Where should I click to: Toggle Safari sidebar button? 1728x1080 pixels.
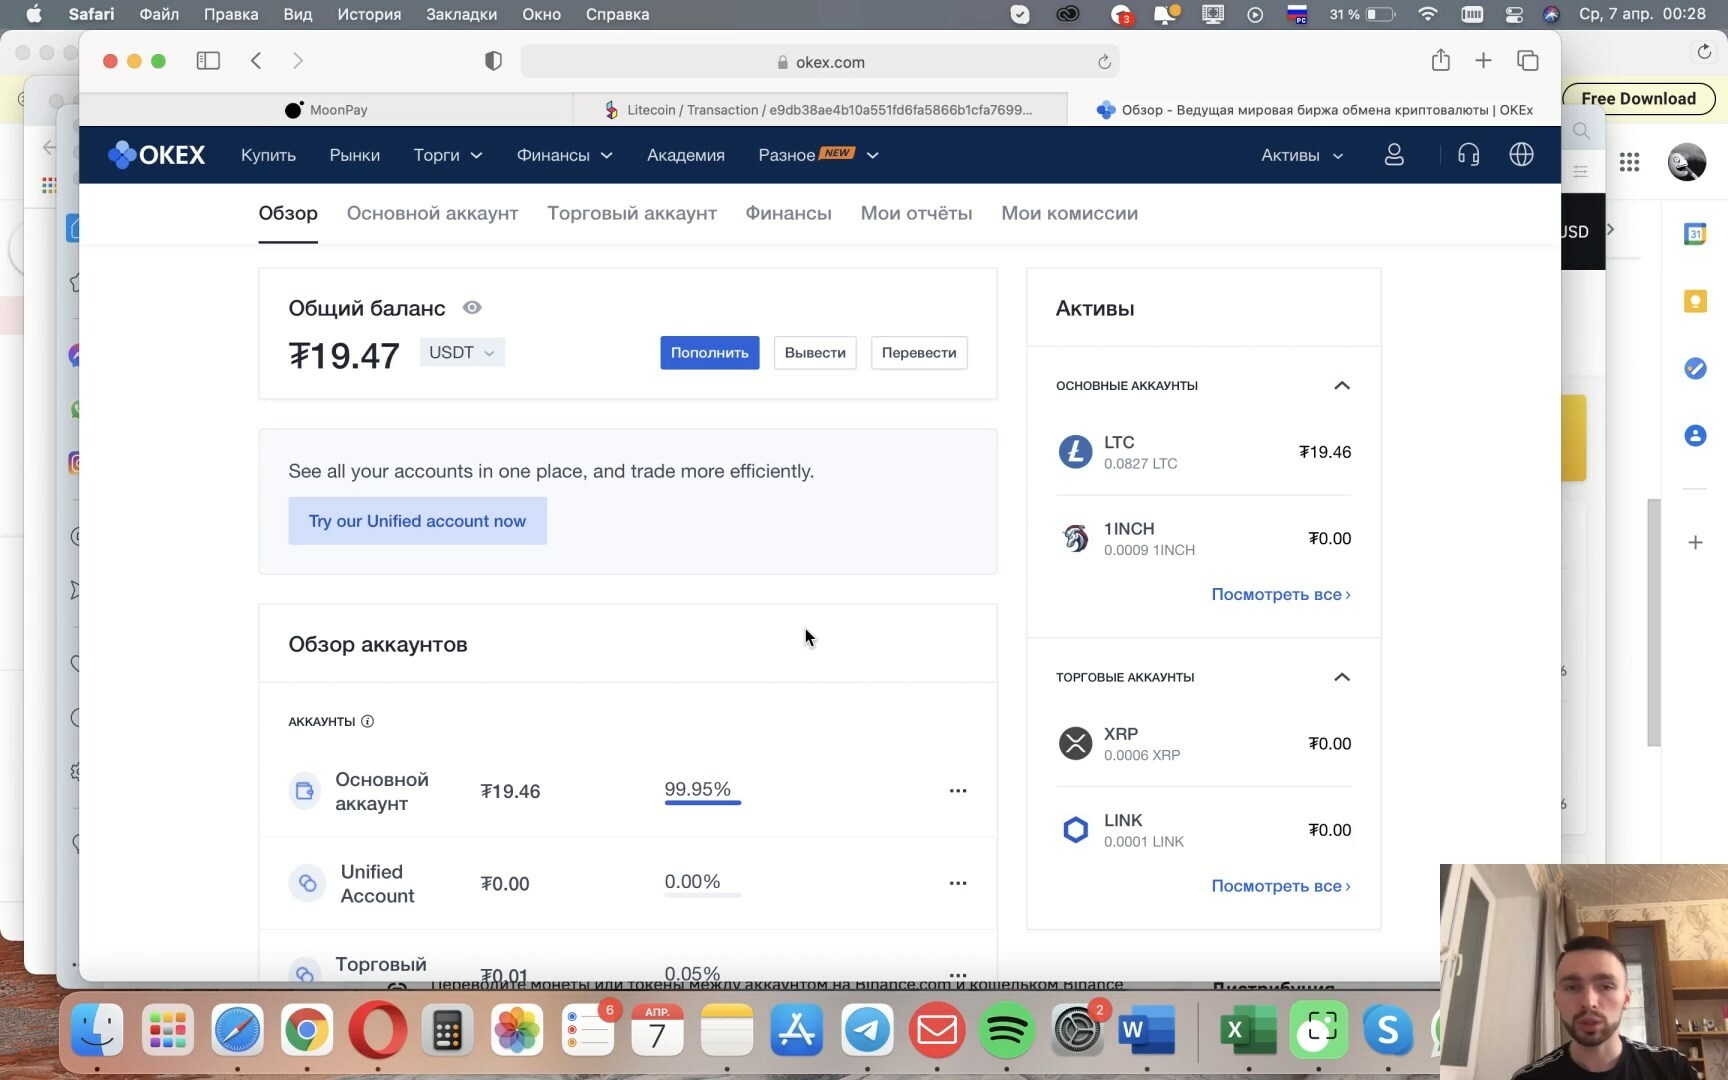tap(208, 61)
